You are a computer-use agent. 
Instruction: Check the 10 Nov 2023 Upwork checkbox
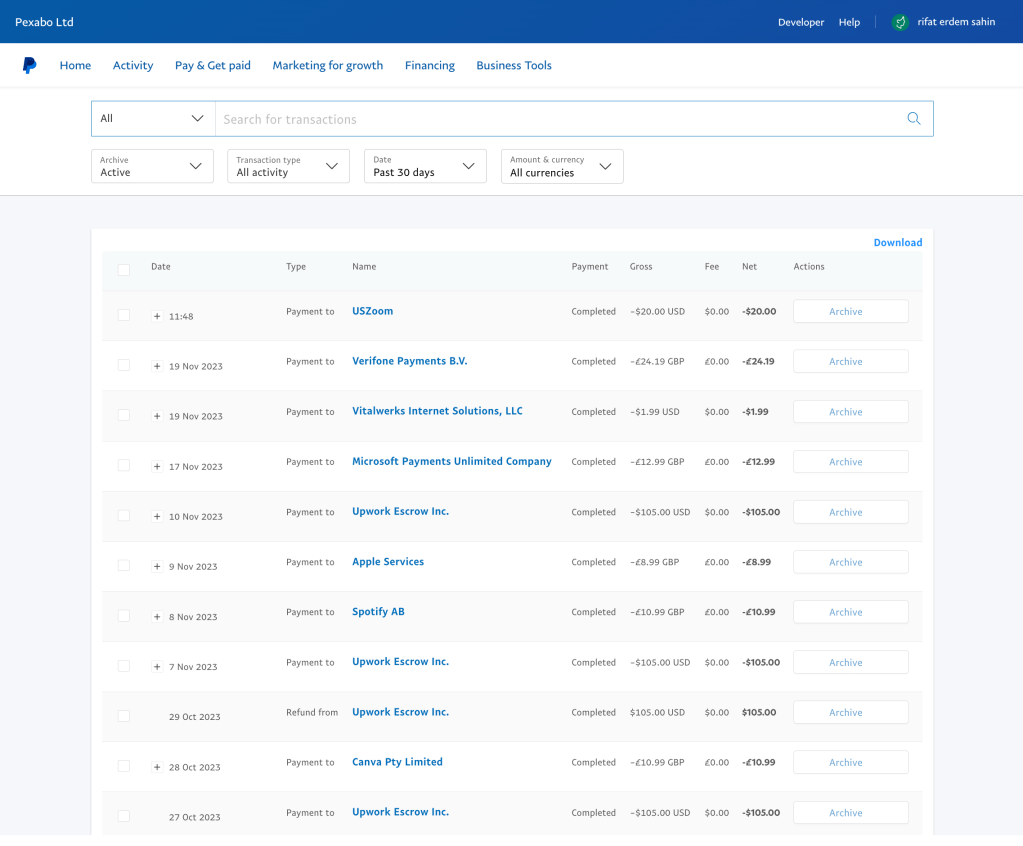[123, 515]
